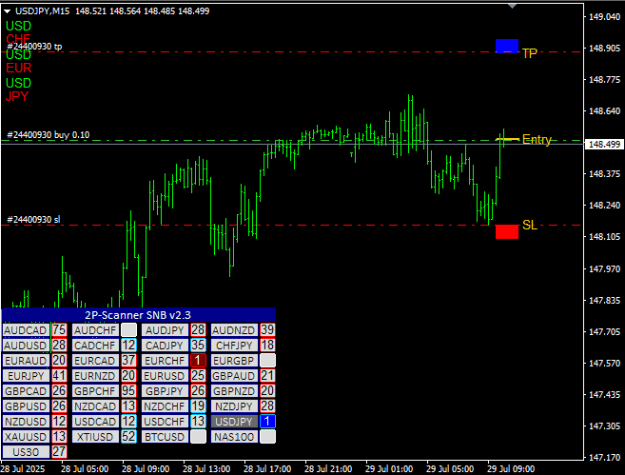Image resolution: width=625 pixels, height=475 pixels.
Task: Open USDCHF symbol
Action: coord(165,421)
